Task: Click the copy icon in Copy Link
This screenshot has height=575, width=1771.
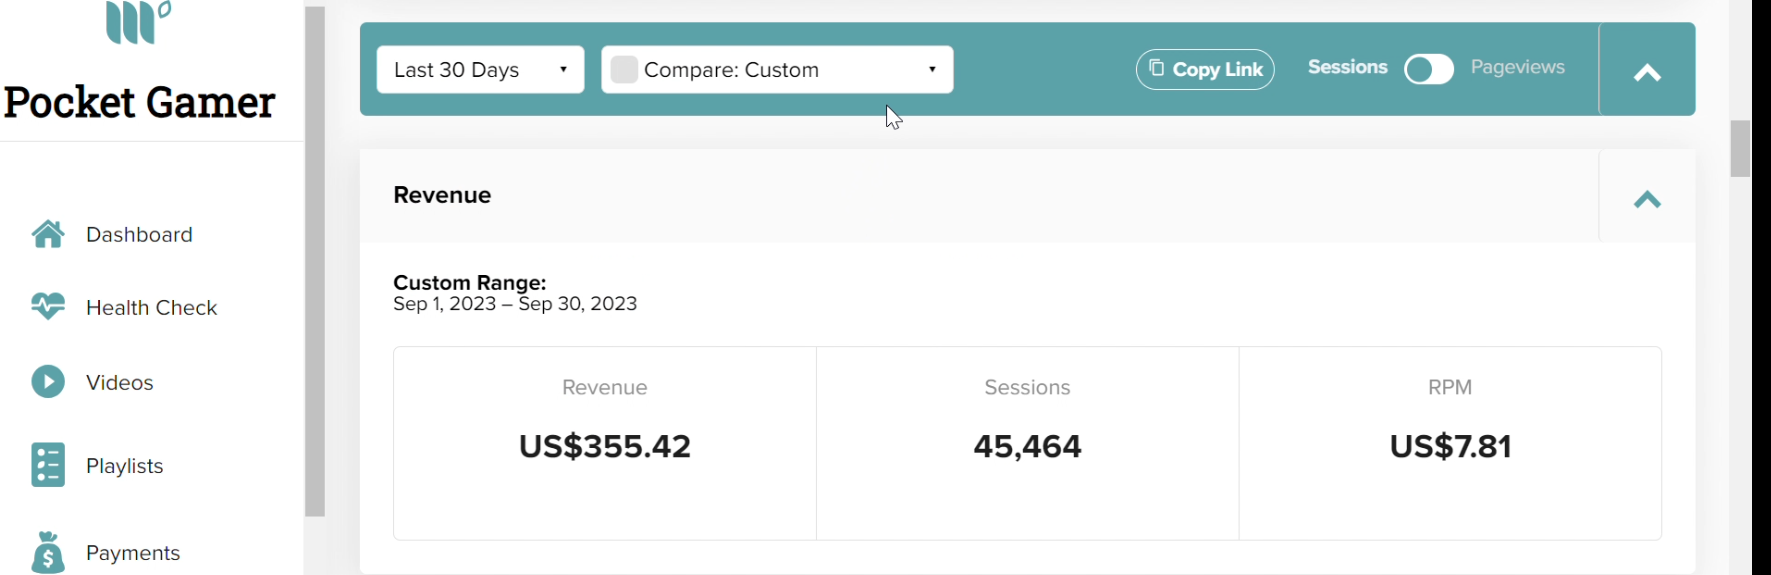Action: click(x=1156, y=68)
